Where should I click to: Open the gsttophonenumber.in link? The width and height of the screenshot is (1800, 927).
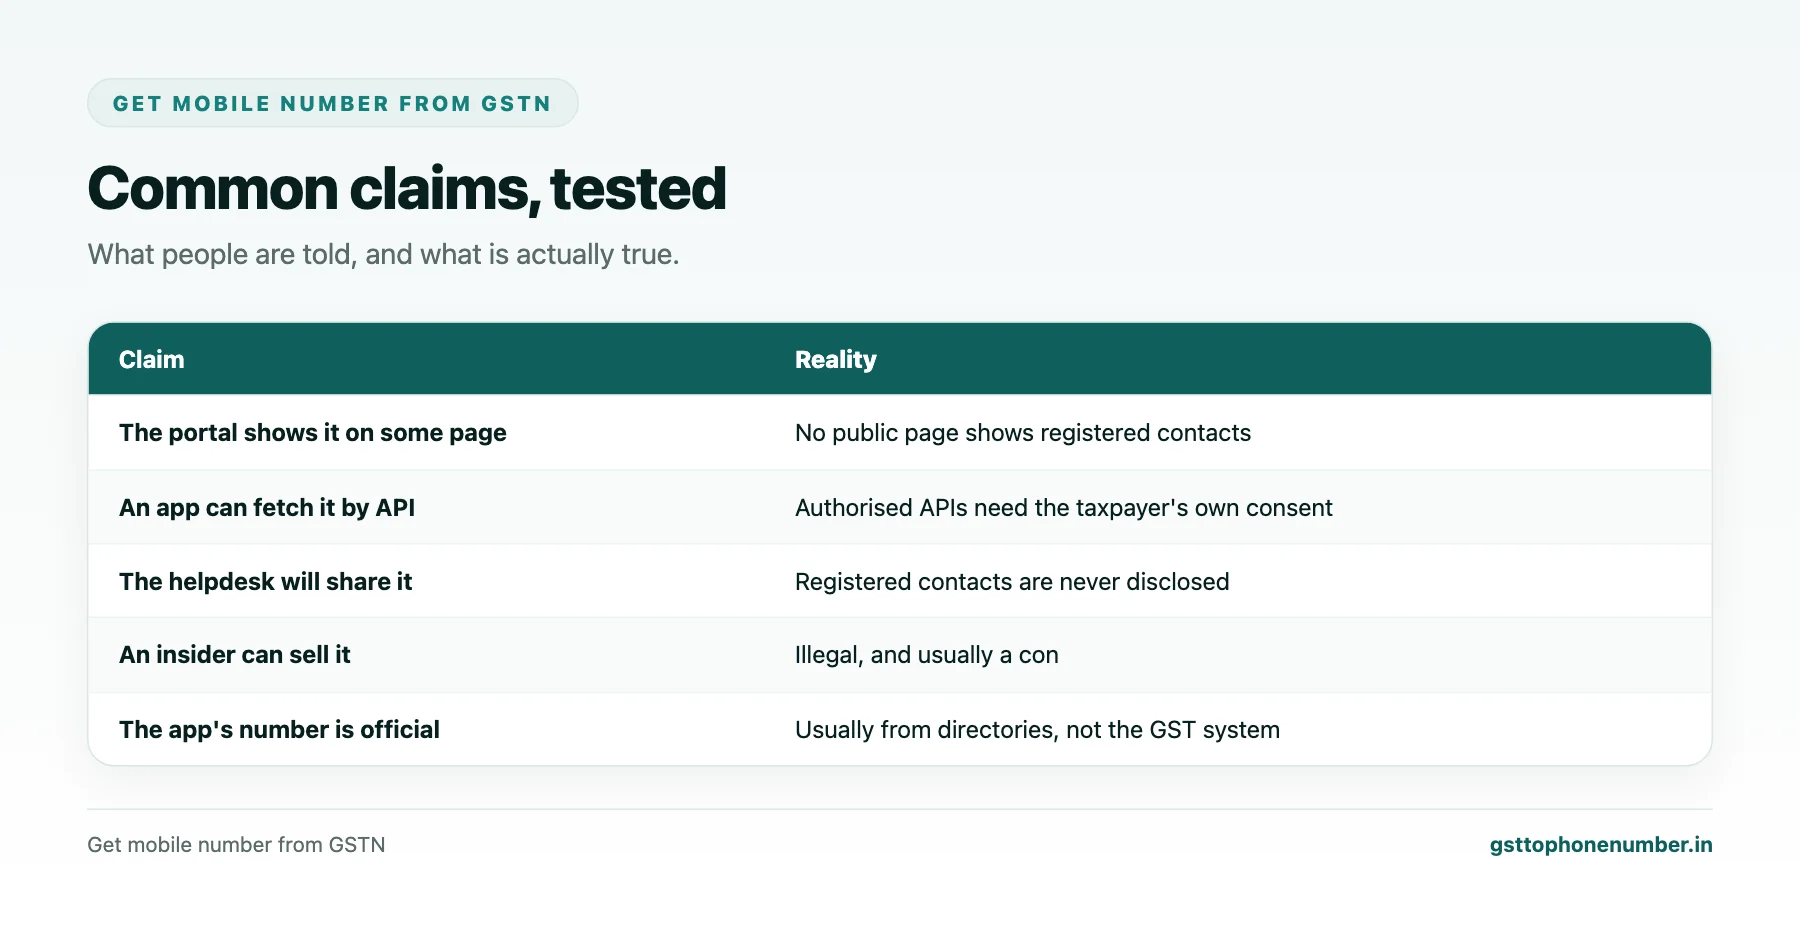coord(1601,844)
